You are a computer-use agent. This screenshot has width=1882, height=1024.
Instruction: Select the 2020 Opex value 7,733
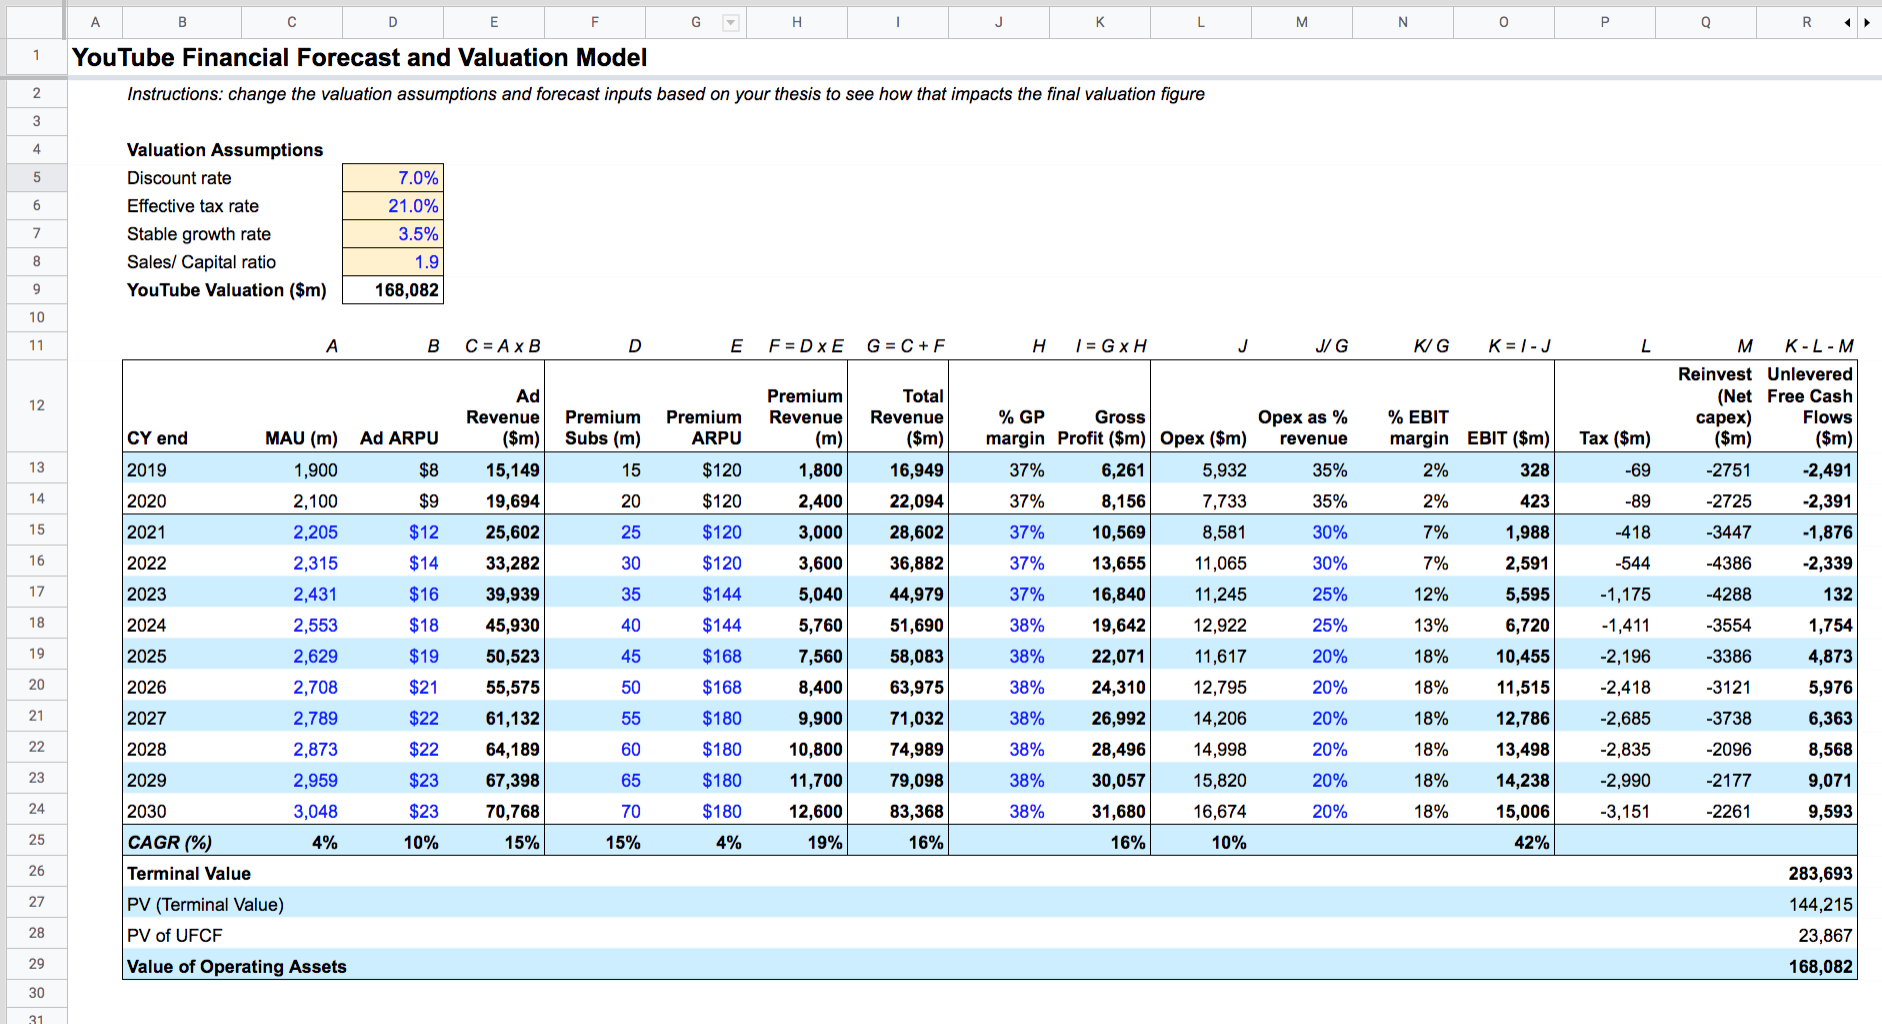(1201, 501)
